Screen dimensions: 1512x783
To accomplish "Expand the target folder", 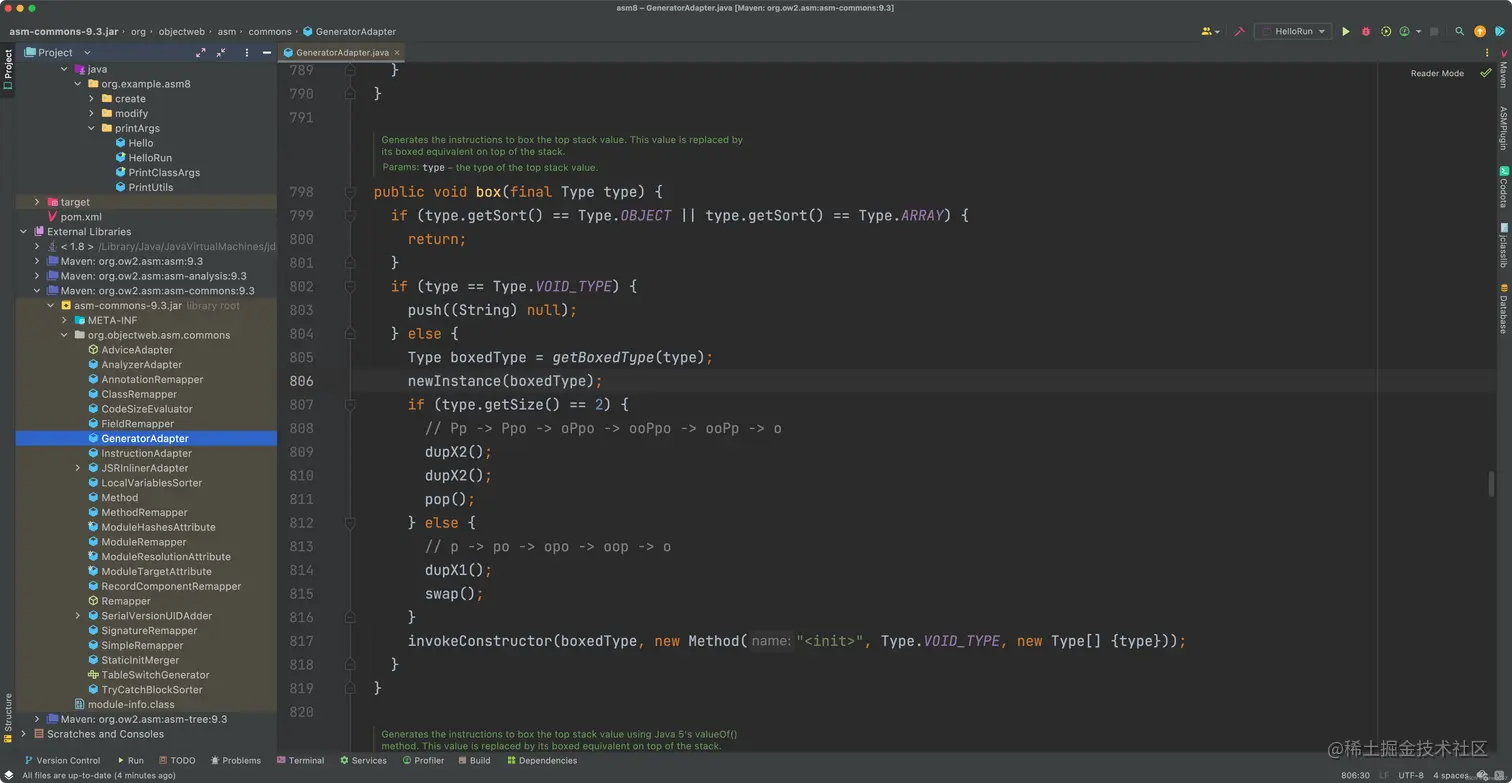I will tap(37, 202).
